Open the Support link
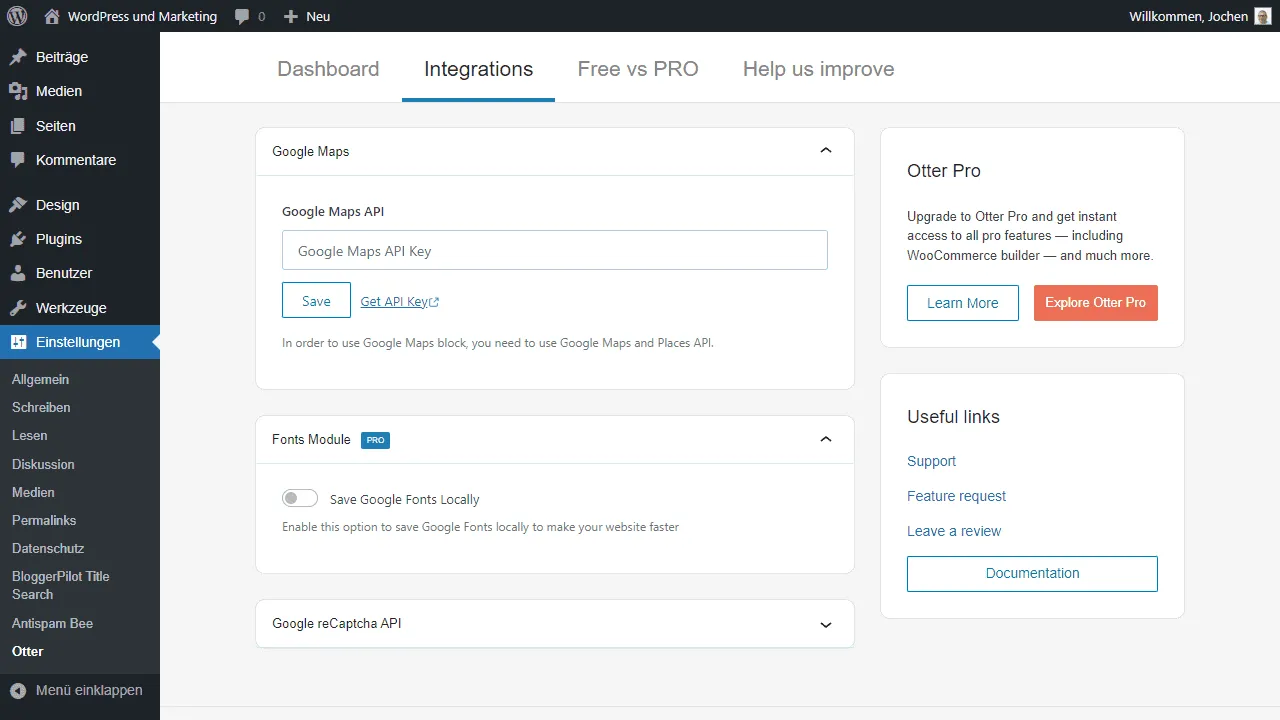The image size is (1280, 720). pyautogui.click(x=931, y=461)
